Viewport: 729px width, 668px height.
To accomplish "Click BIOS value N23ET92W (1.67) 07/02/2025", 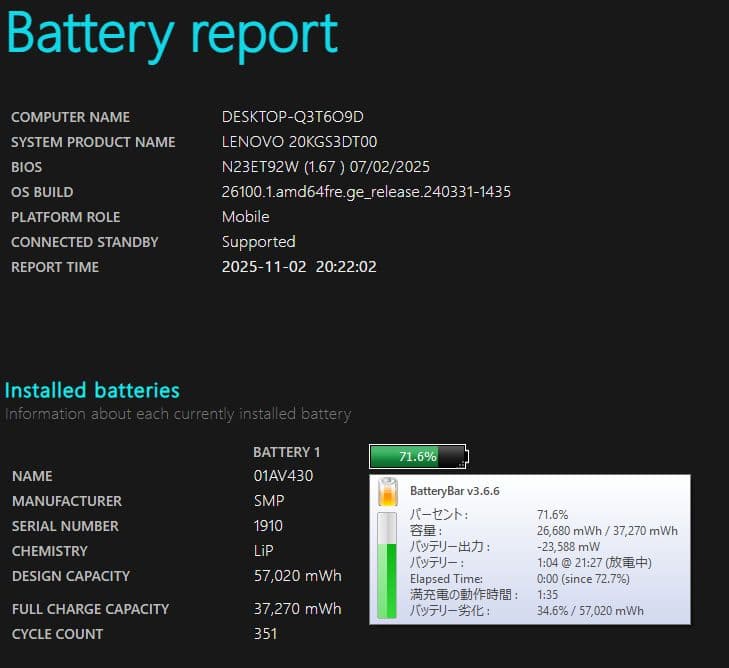I will tap(326, 167).
